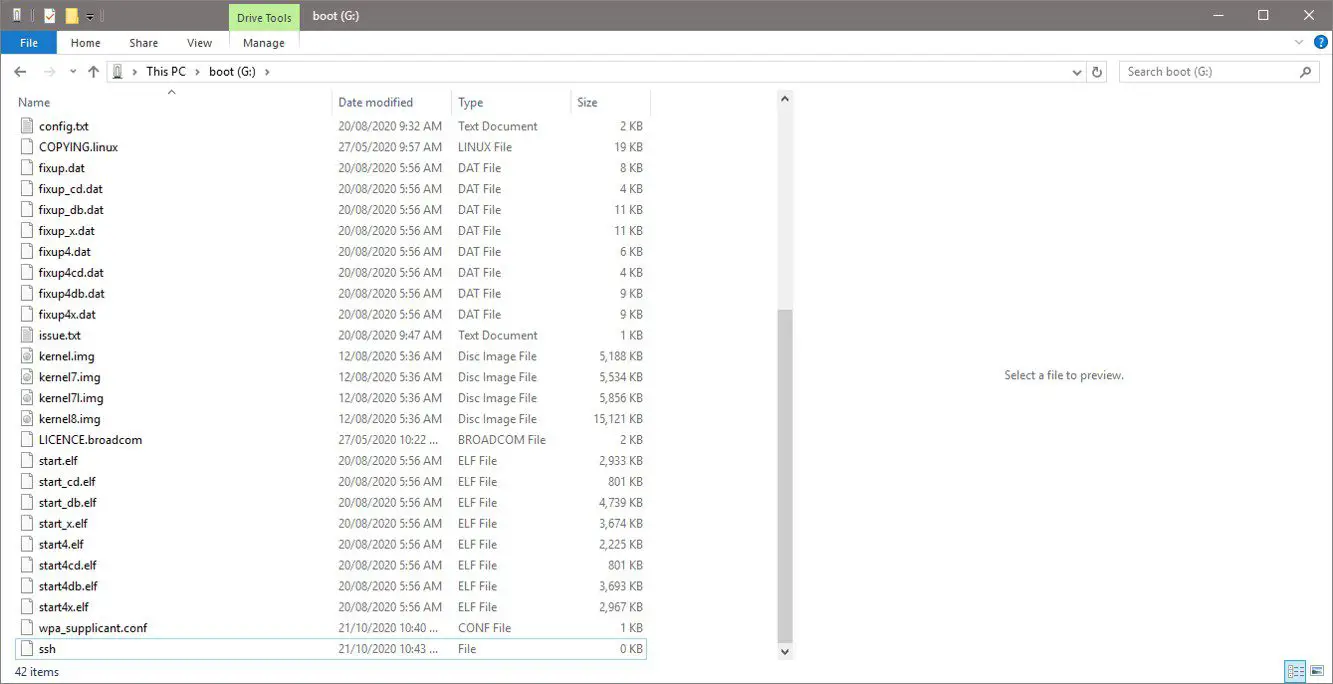This screenshot has width=1333, height=684.
Task: Click the Properties icon in Quick Access Toolbar
Action: tap(50, 16)
